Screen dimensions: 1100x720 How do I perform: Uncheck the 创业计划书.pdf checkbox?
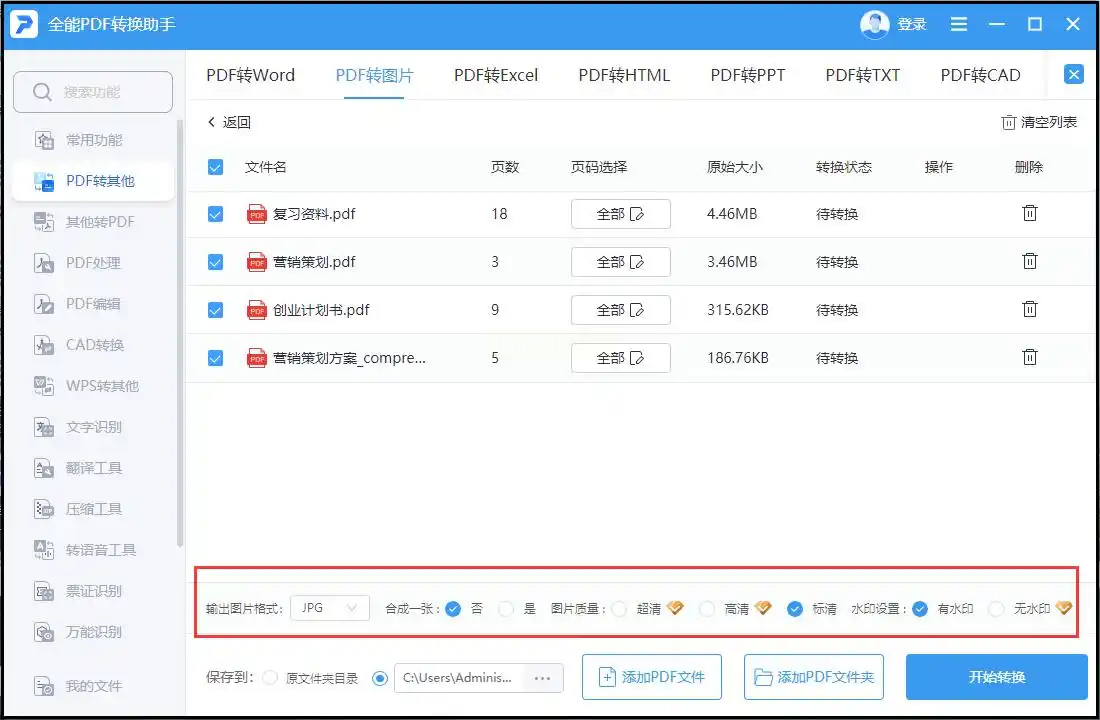[x=215, y=310]
